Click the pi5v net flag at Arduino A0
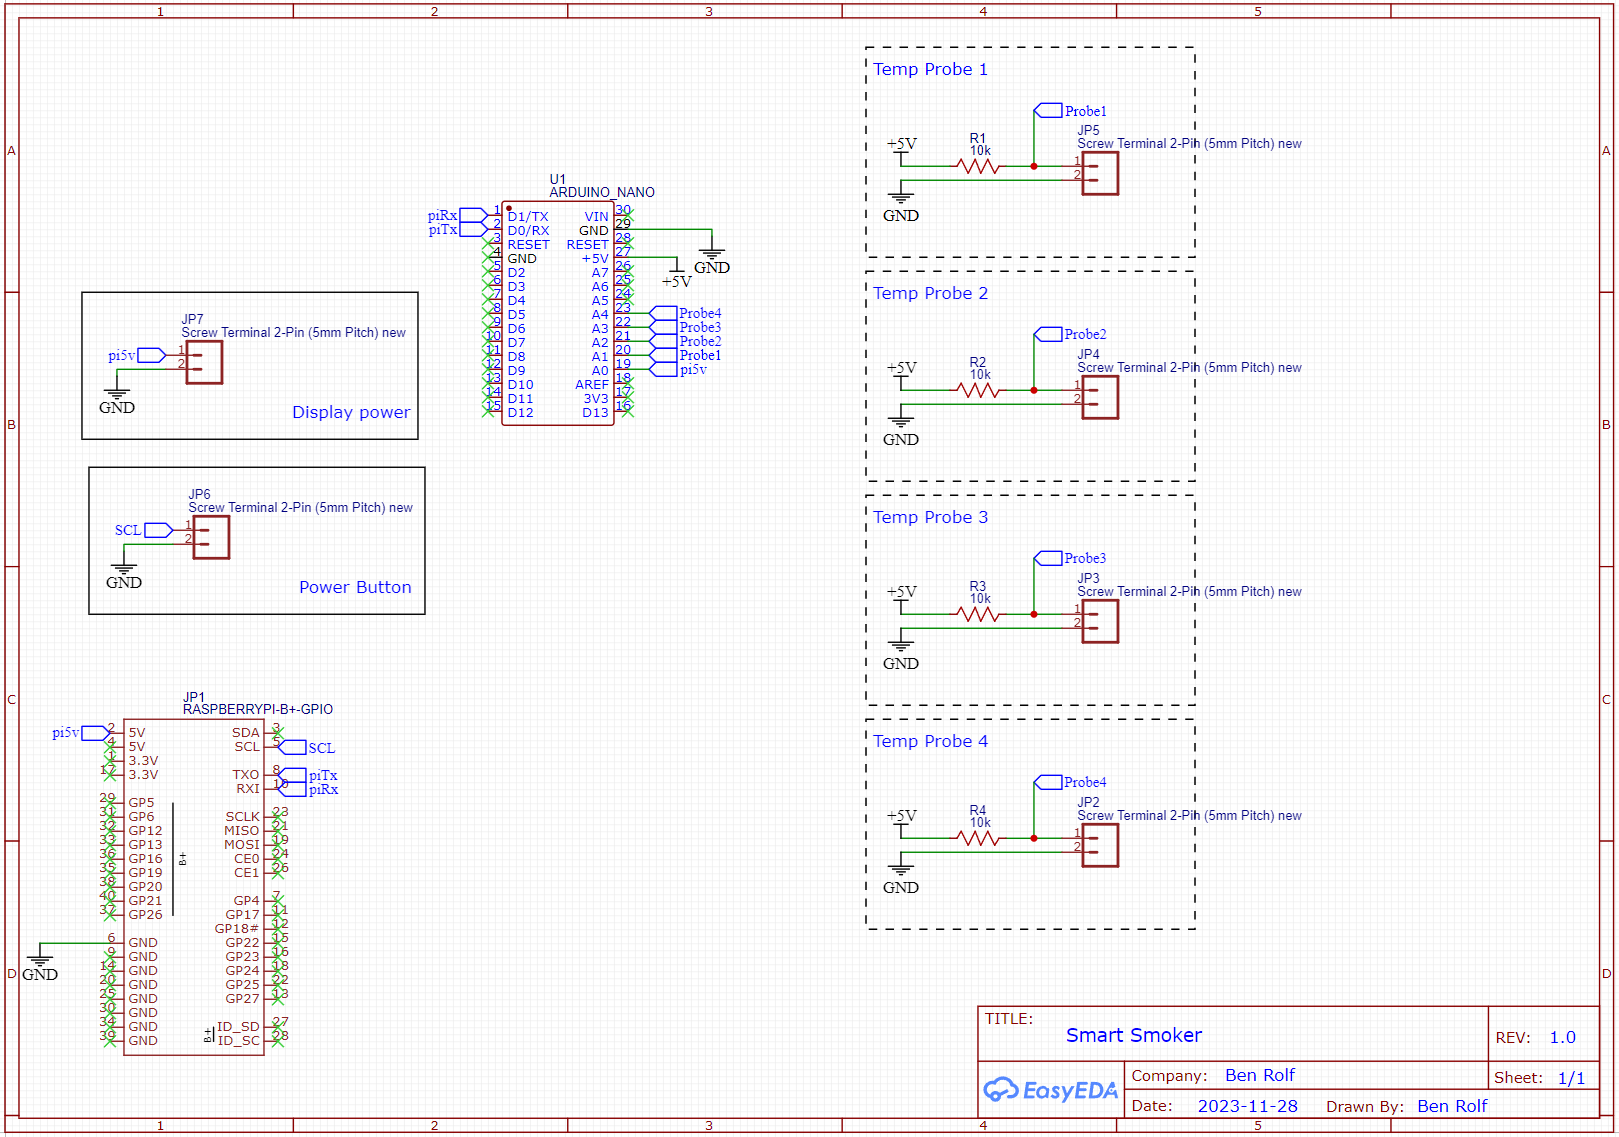Viewport: 1619px width, 1137px height. tap(679, 369)
